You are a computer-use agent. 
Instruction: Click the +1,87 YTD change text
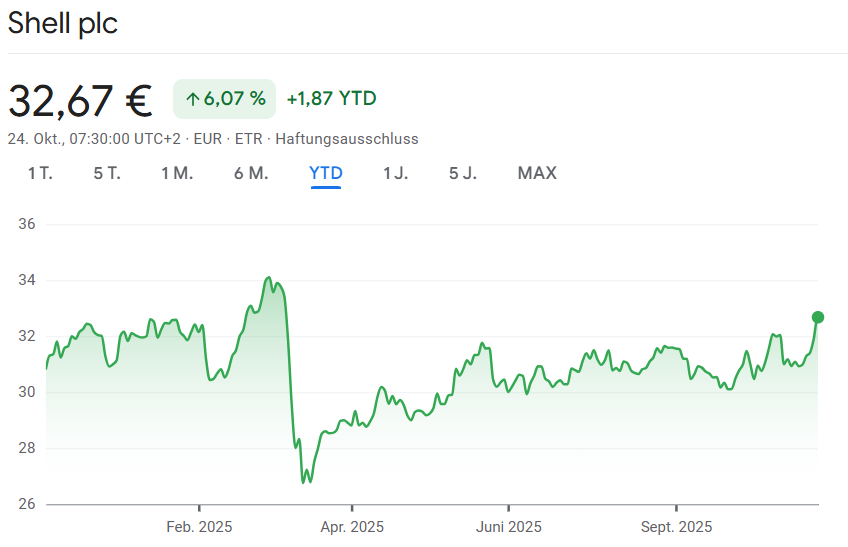(331, 98)
